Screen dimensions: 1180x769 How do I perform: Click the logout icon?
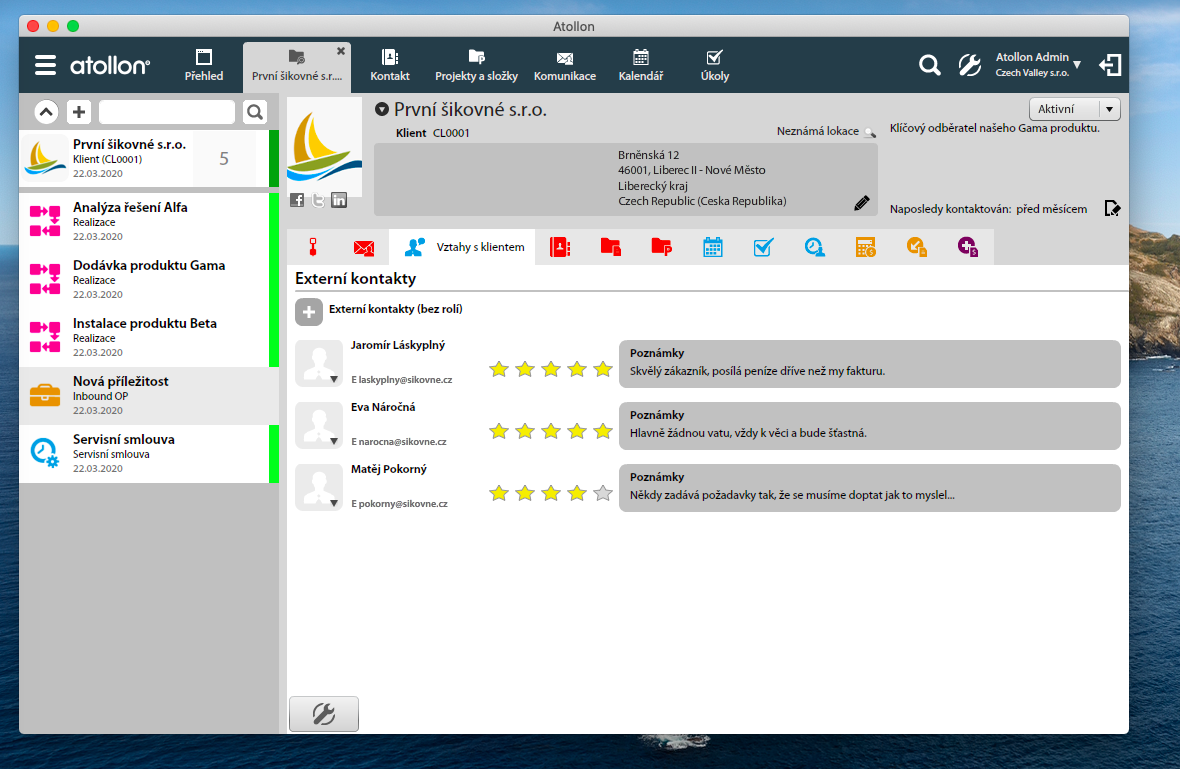[x=1109, y=65]
